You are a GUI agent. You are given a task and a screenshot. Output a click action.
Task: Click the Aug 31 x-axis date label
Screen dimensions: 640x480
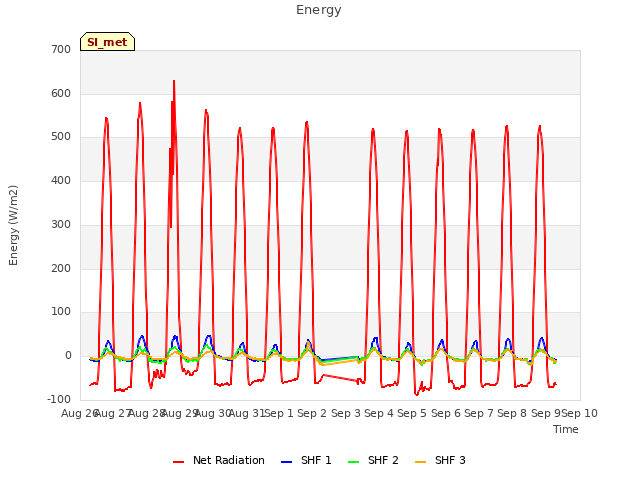(247, 413)
